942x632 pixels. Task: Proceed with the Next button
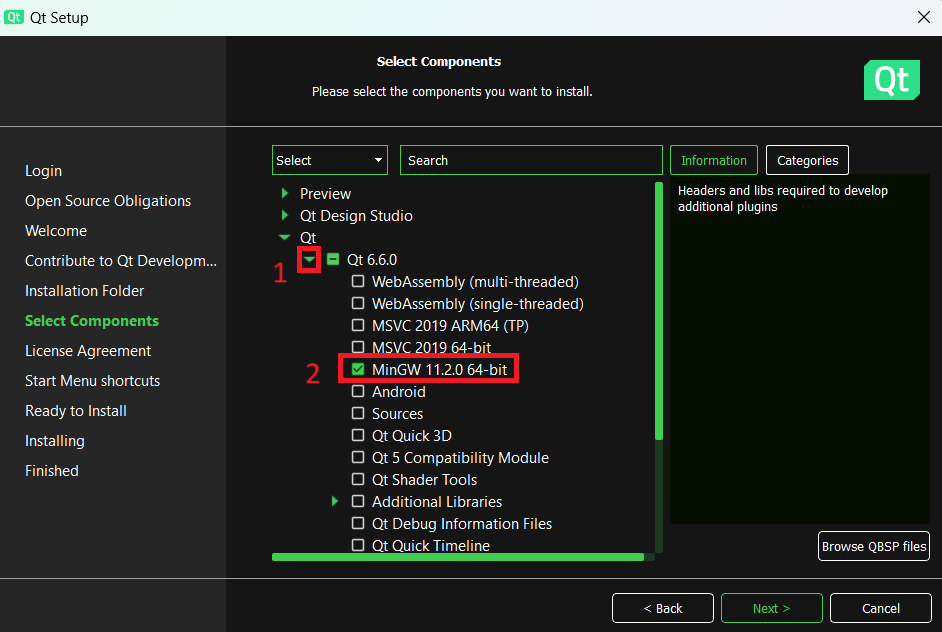(771, 609)
